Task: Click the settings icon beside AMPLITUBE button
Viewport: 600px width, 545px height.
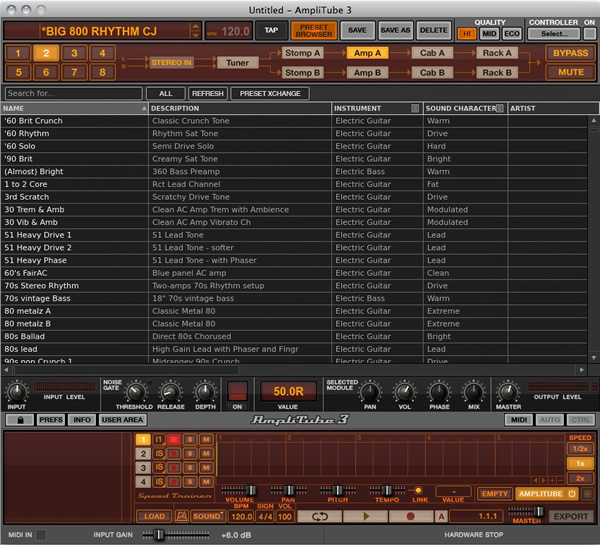Action: click(587, 494)
